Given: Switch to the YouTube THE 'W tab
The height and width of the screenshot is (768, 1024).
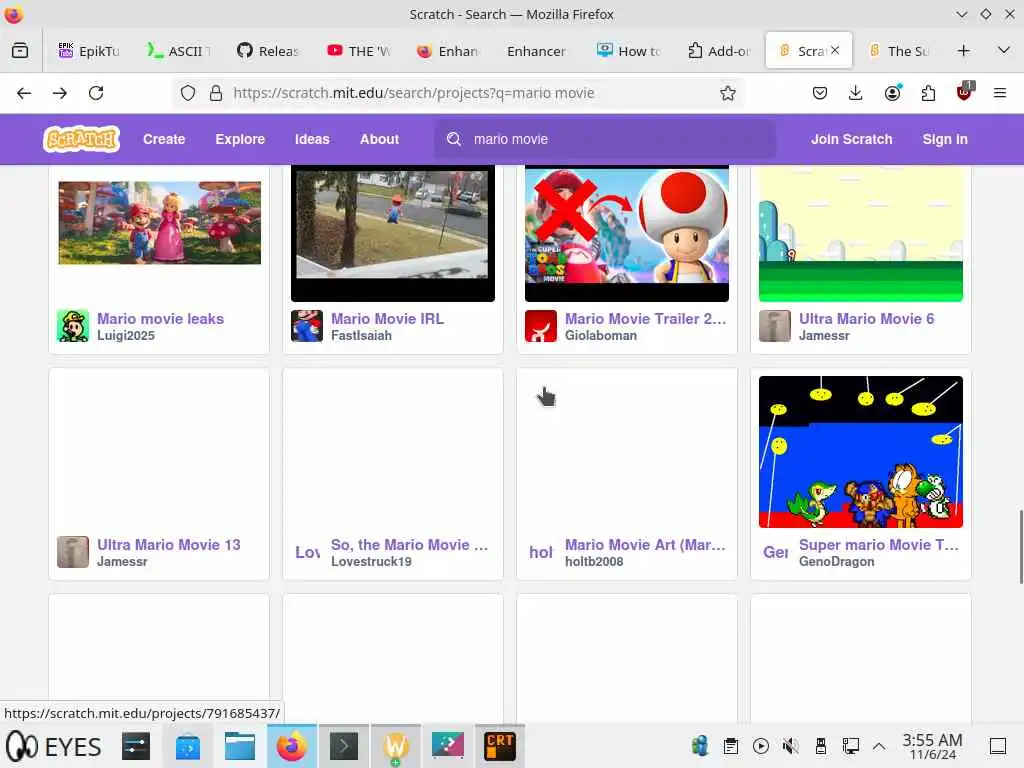Looking at the screenshot, I should (359, 51).
